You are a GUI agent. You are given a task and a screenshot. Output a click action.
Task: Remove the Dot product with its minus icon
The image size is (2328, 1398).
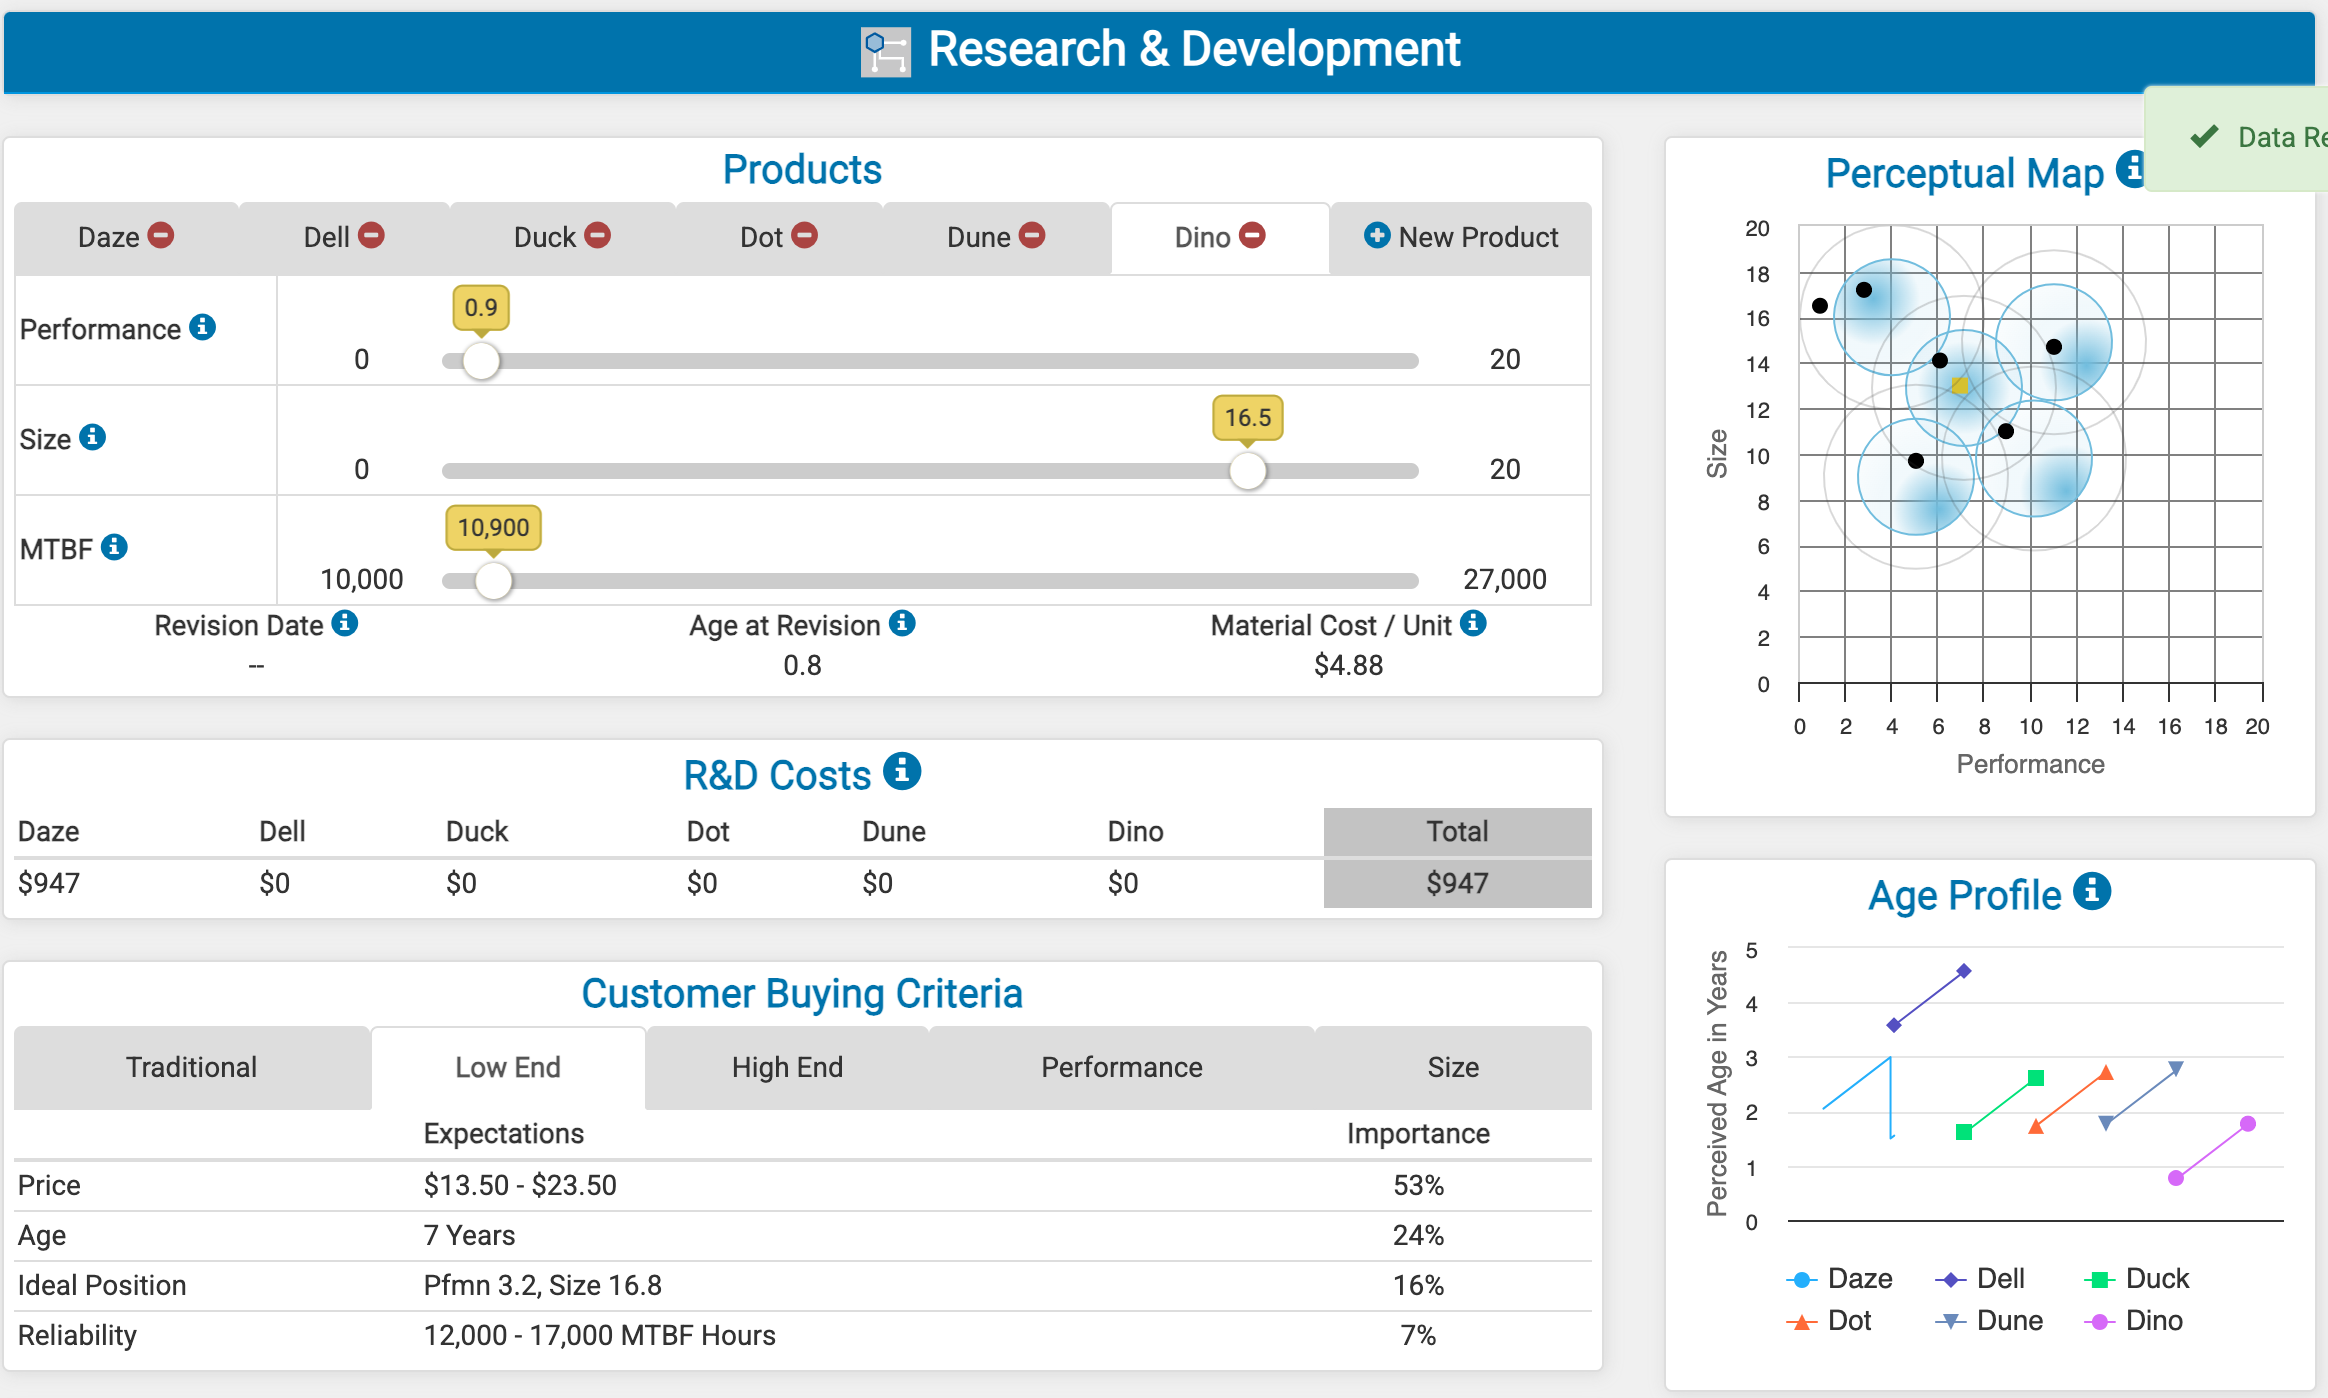(x=805, y=236)
